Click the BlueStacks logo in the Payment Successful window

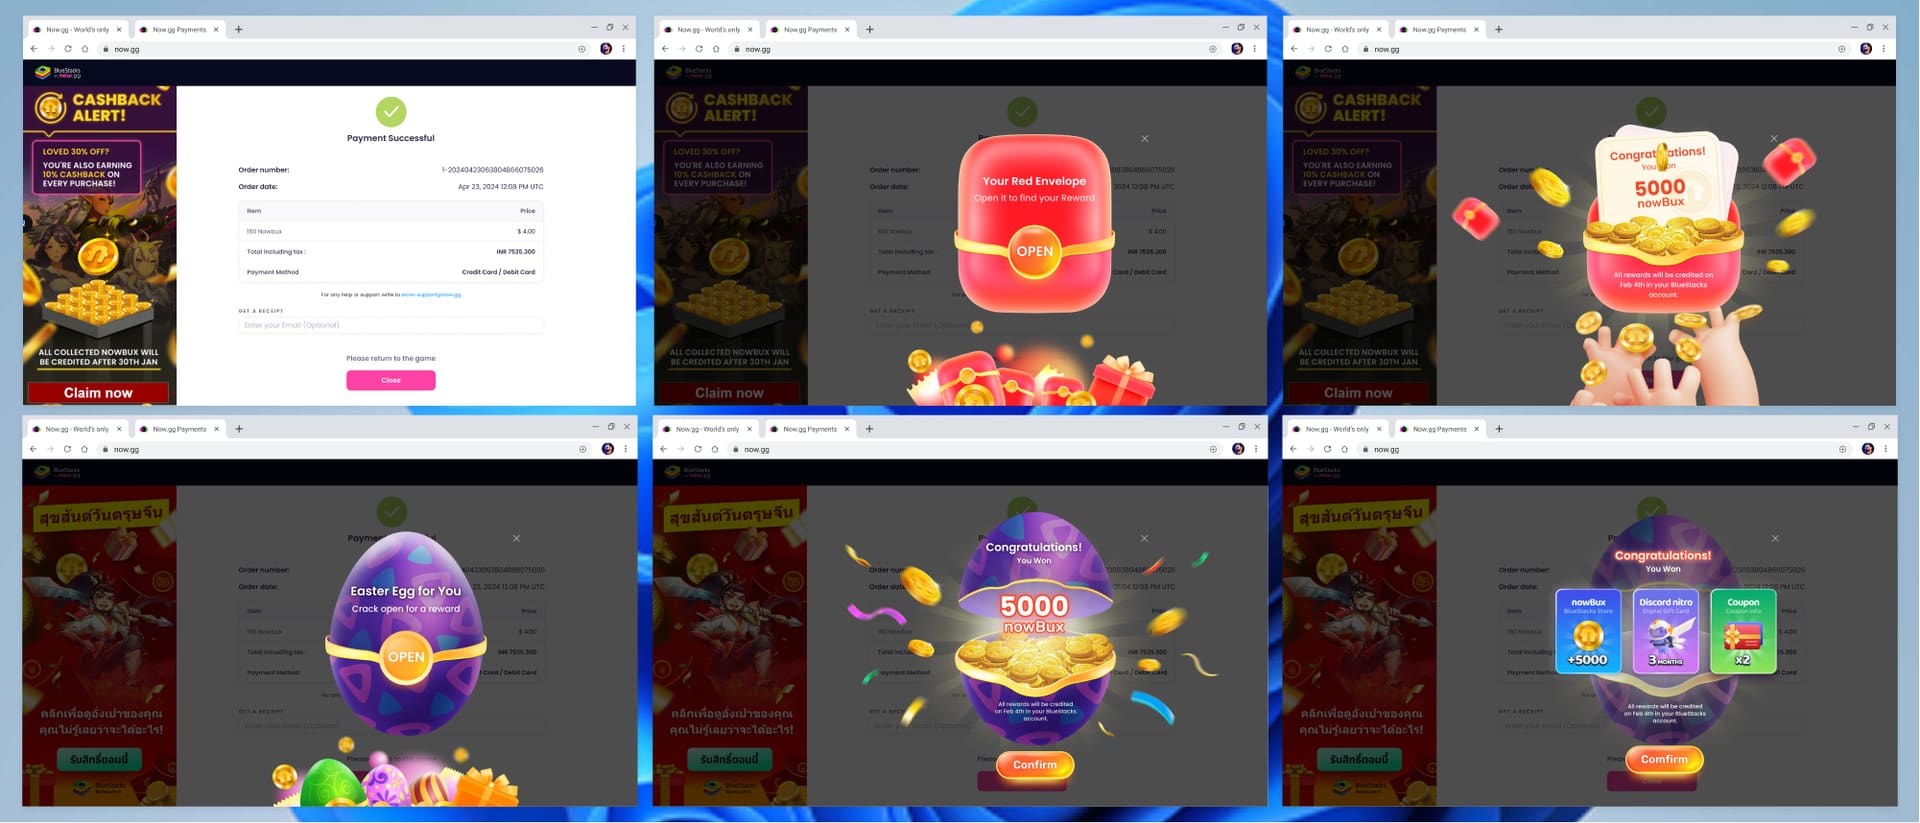[57, 72]
